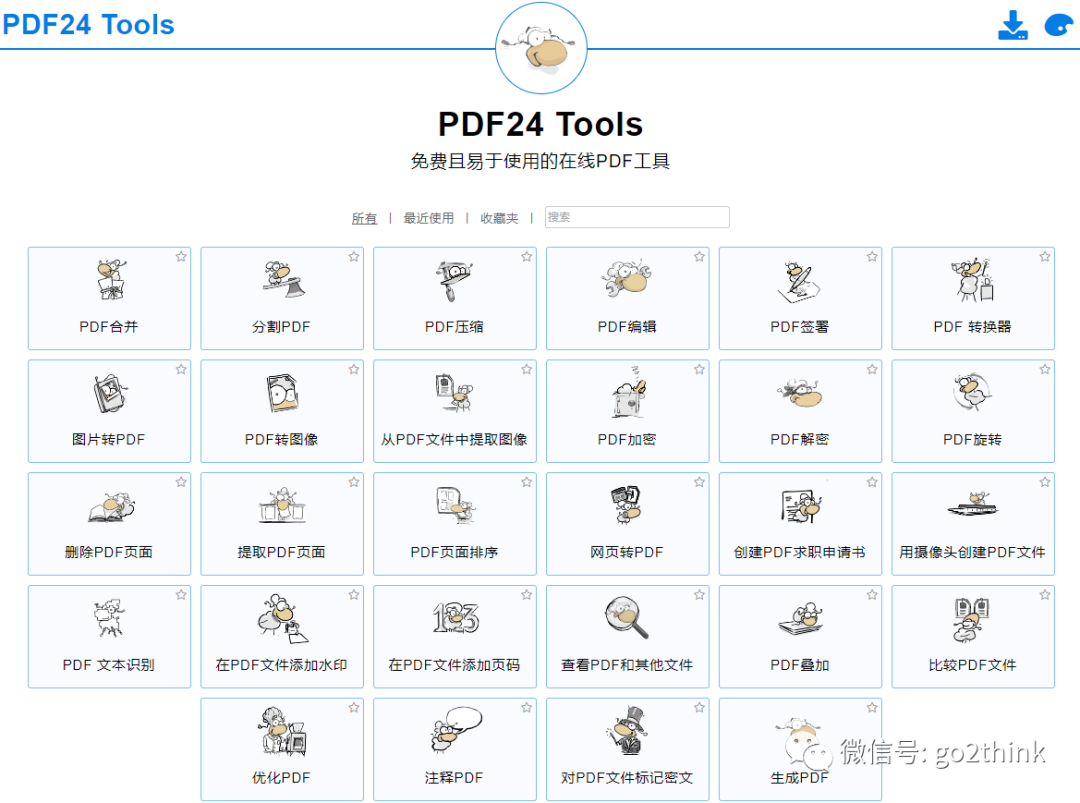
Task: Select the 提取PDF页面 tool icon
Action: [x=282, y=505]
